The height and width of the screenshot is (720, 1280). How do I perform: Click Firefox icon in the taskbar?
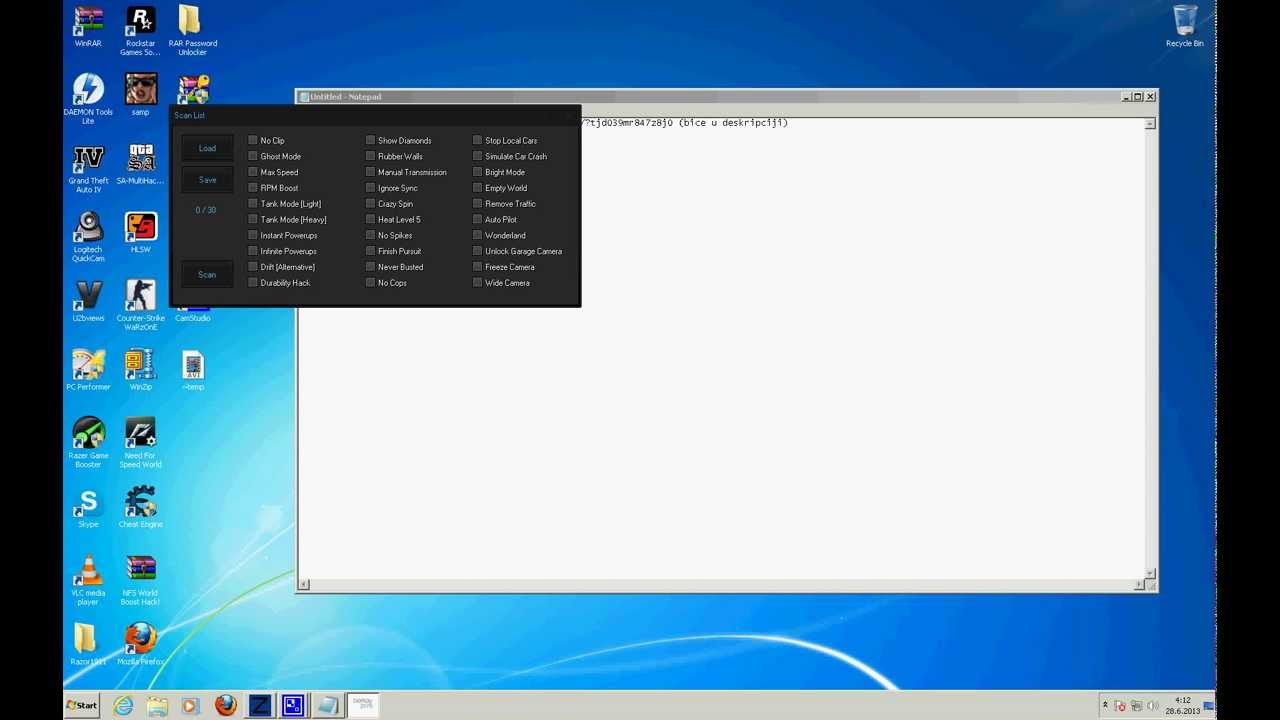pyautogui.click(x=225, y=706)
